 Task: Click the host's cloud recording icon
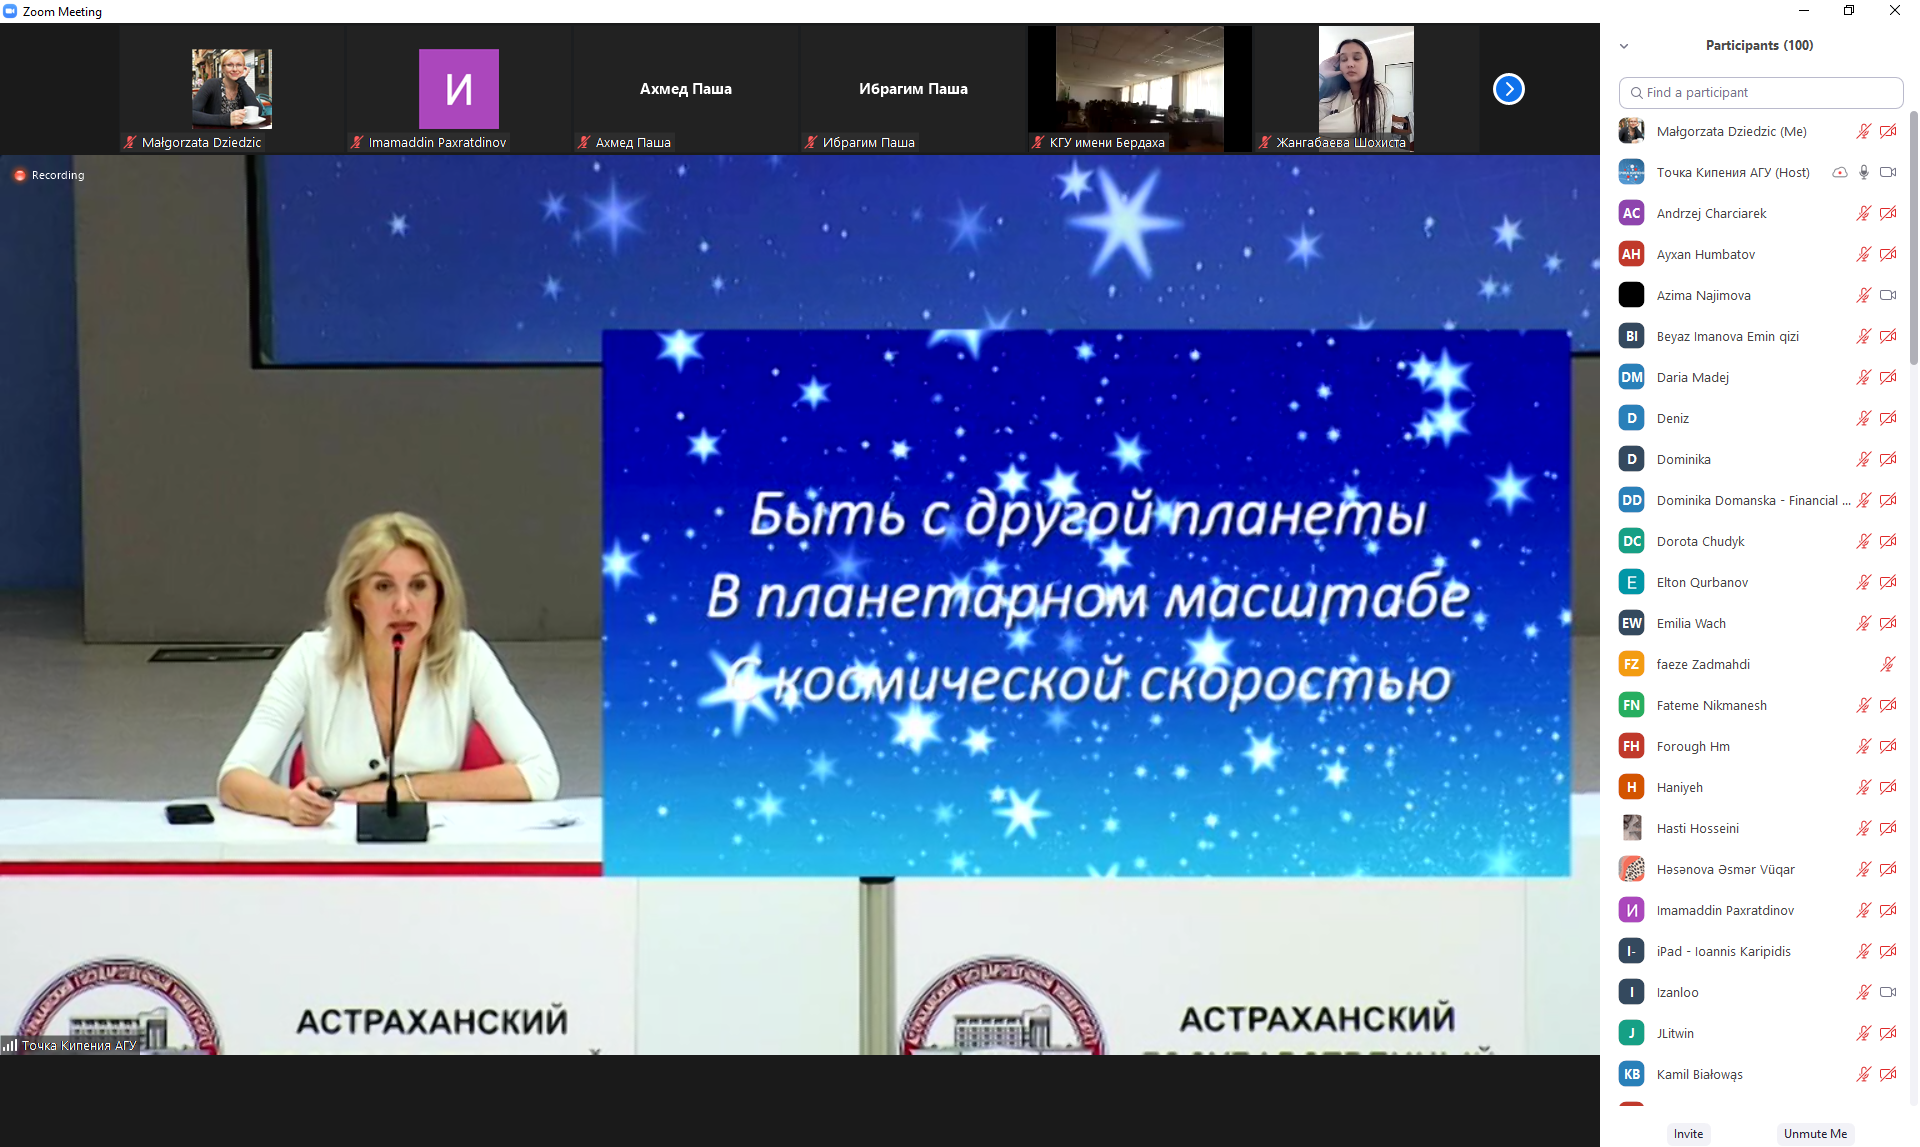point(1839,172)
